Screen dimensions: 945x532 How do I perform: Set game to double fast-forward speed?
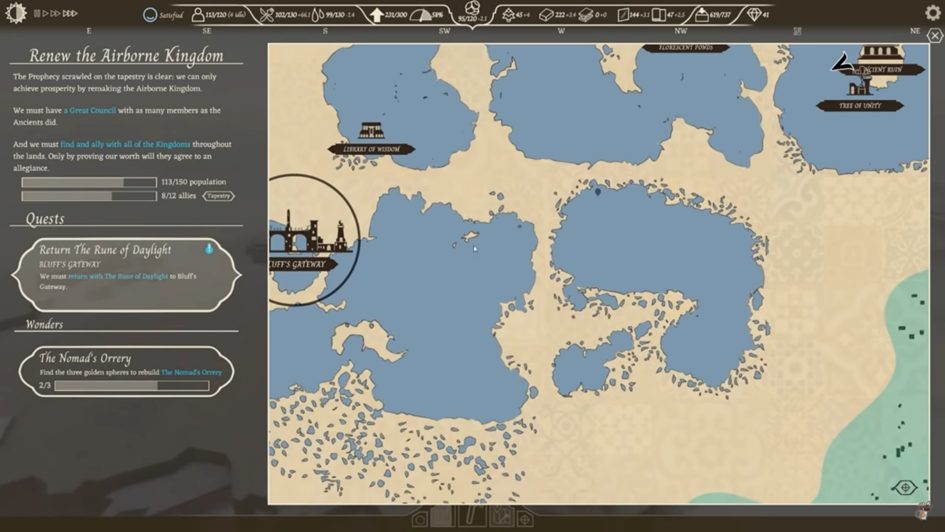(x=55, y=13)
